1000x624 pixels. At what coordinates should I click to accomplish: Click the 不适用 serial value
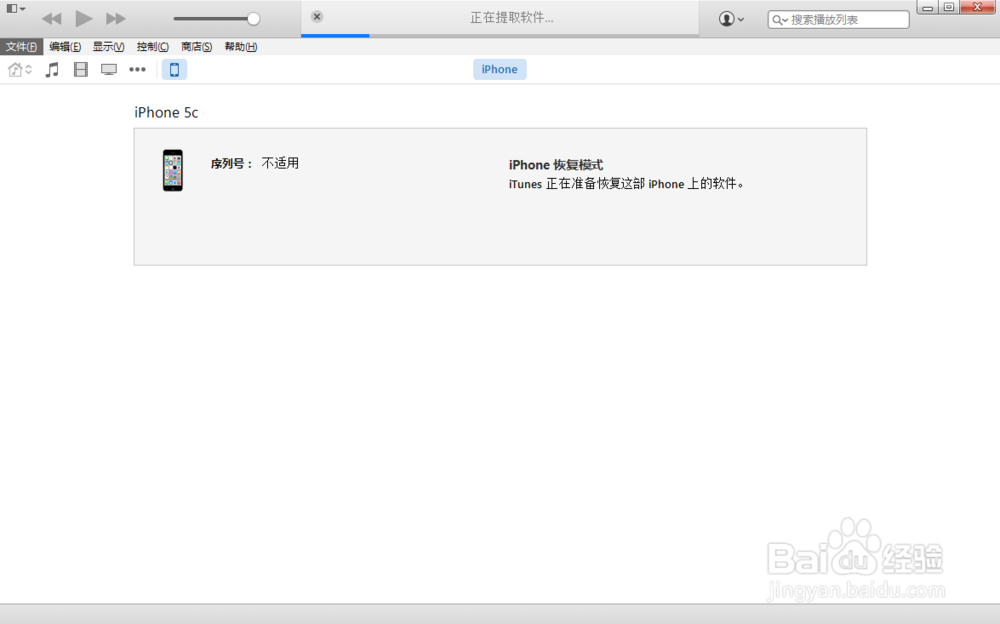pyautogui.click(x=280, y=163)
